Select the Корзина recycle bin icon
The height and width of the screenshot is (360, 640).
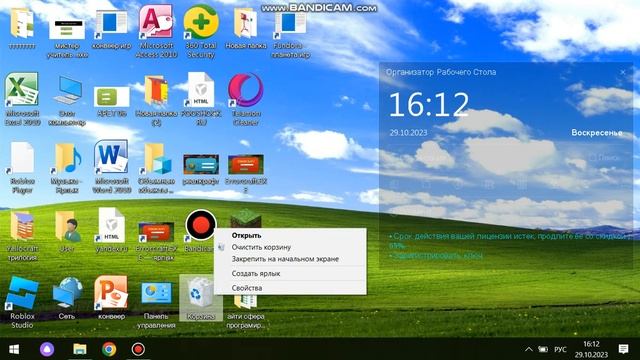(200, 297)
